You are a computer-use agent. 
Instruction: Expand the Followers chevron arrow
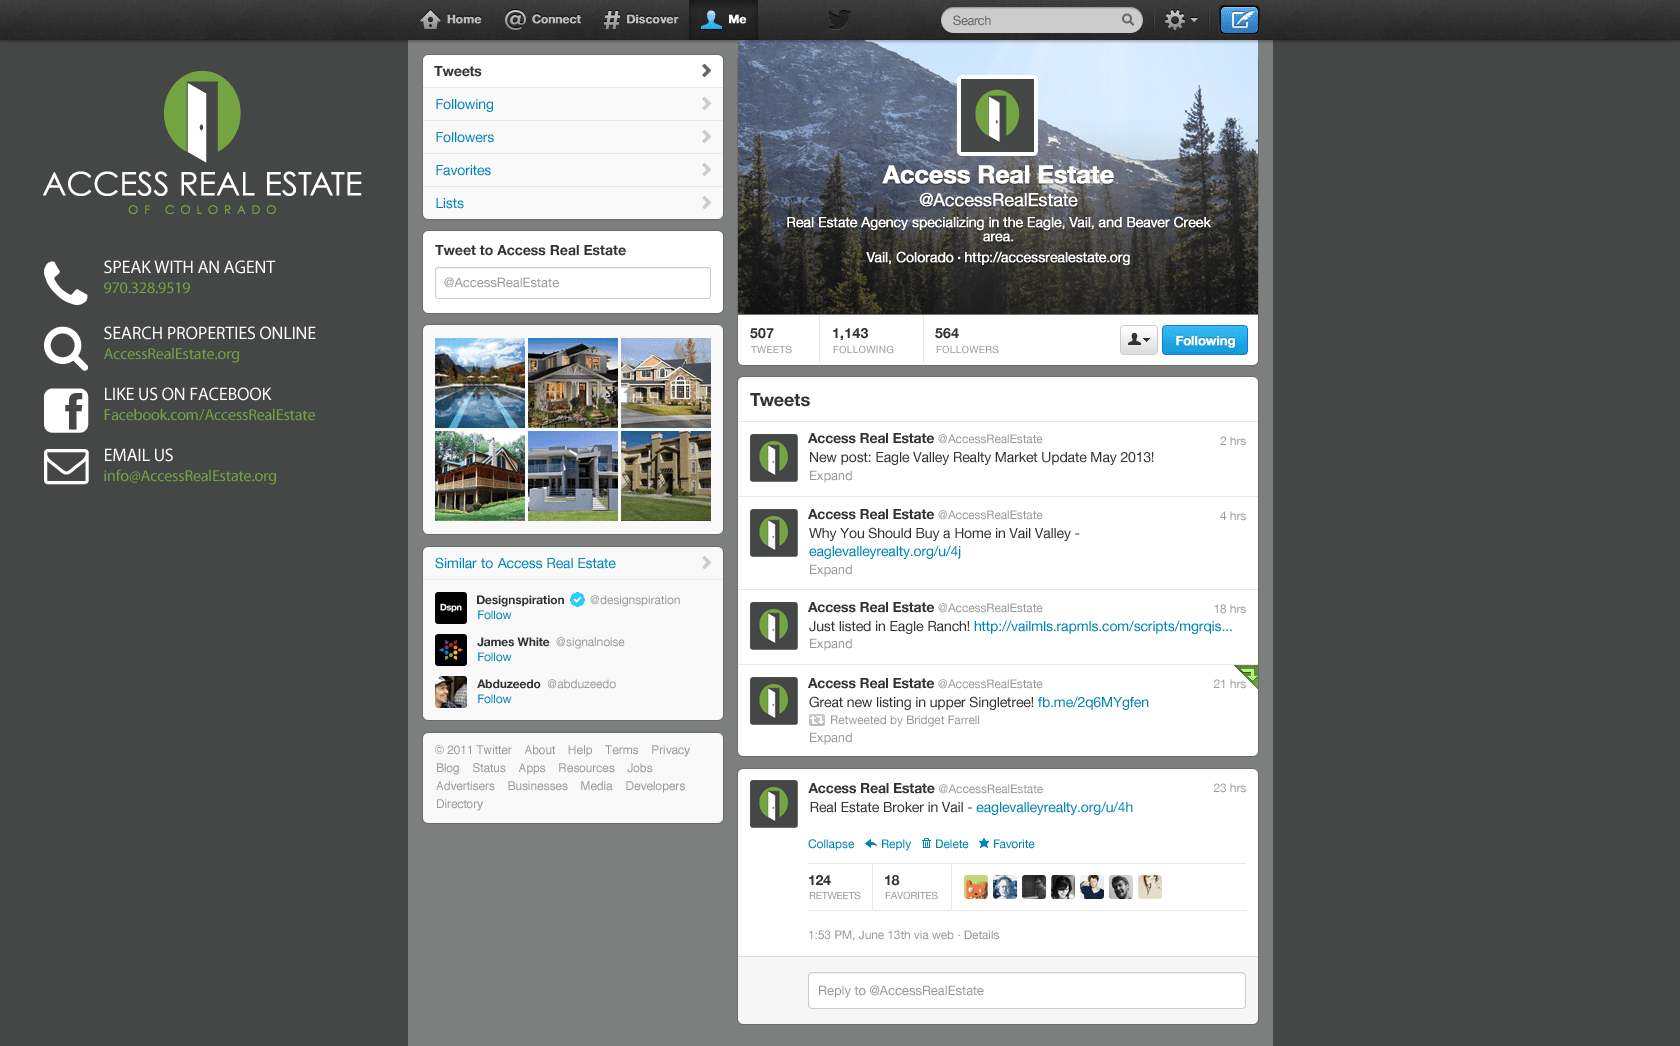point(706,137)
